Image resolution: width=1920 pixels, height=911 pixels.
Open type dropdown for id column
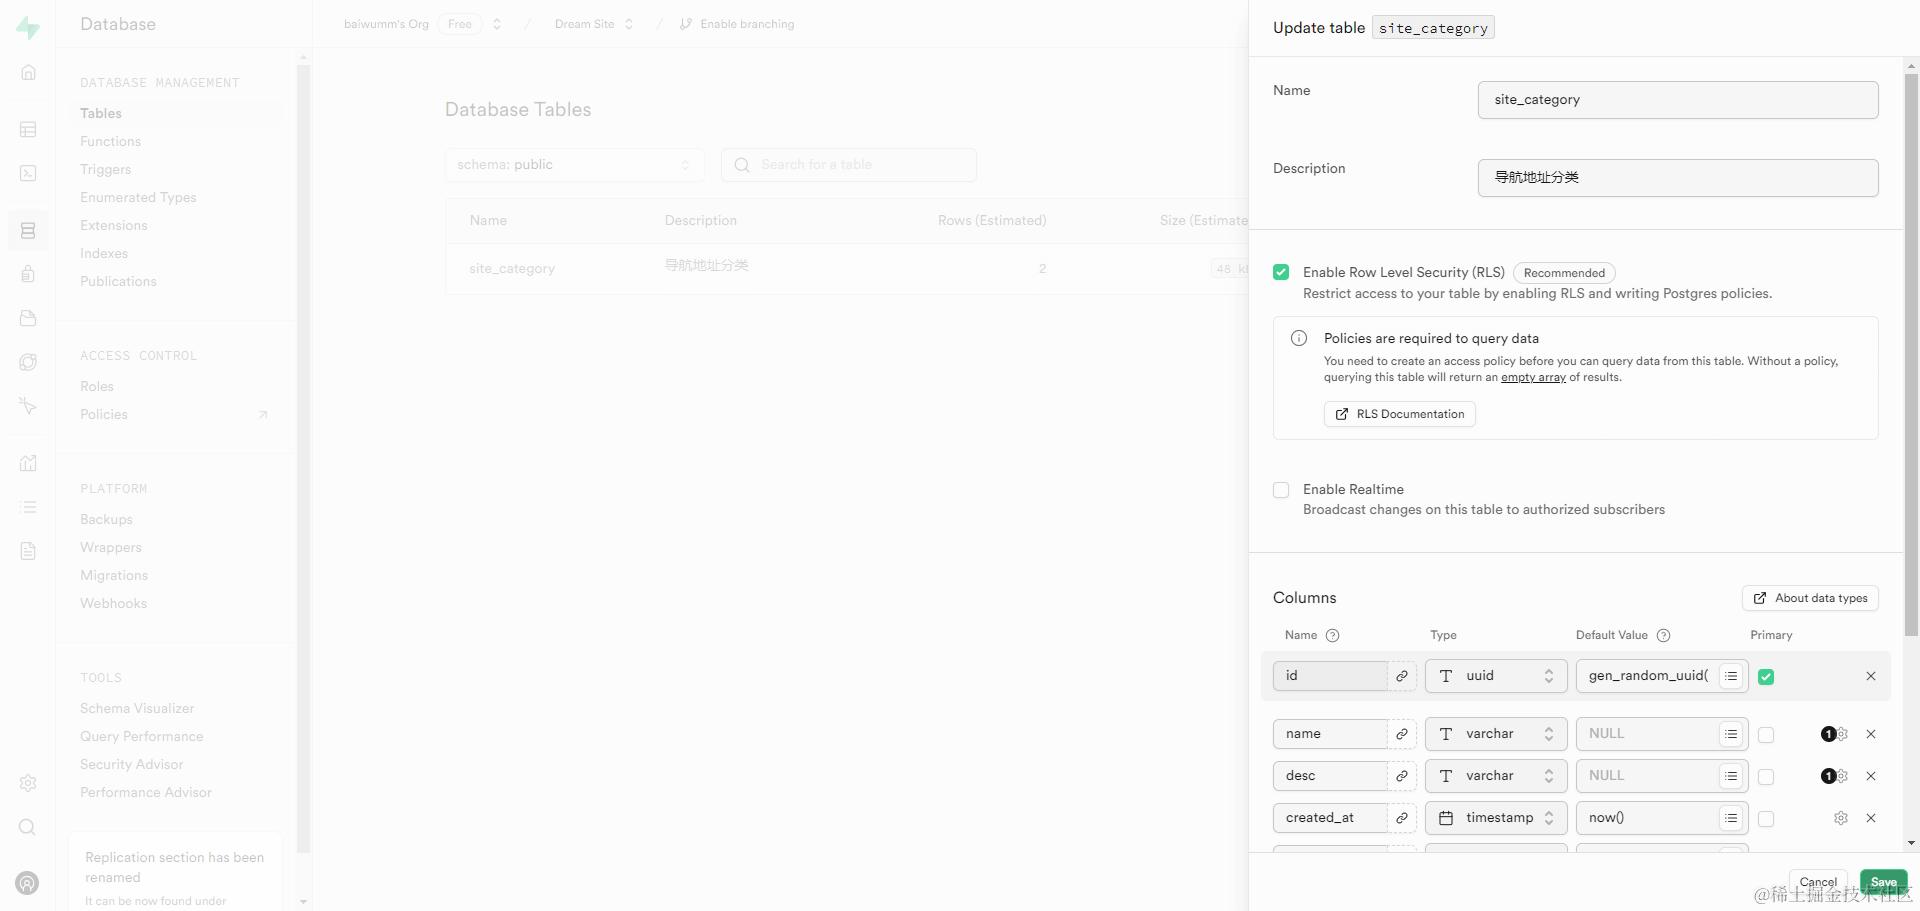click(1496, 676)
